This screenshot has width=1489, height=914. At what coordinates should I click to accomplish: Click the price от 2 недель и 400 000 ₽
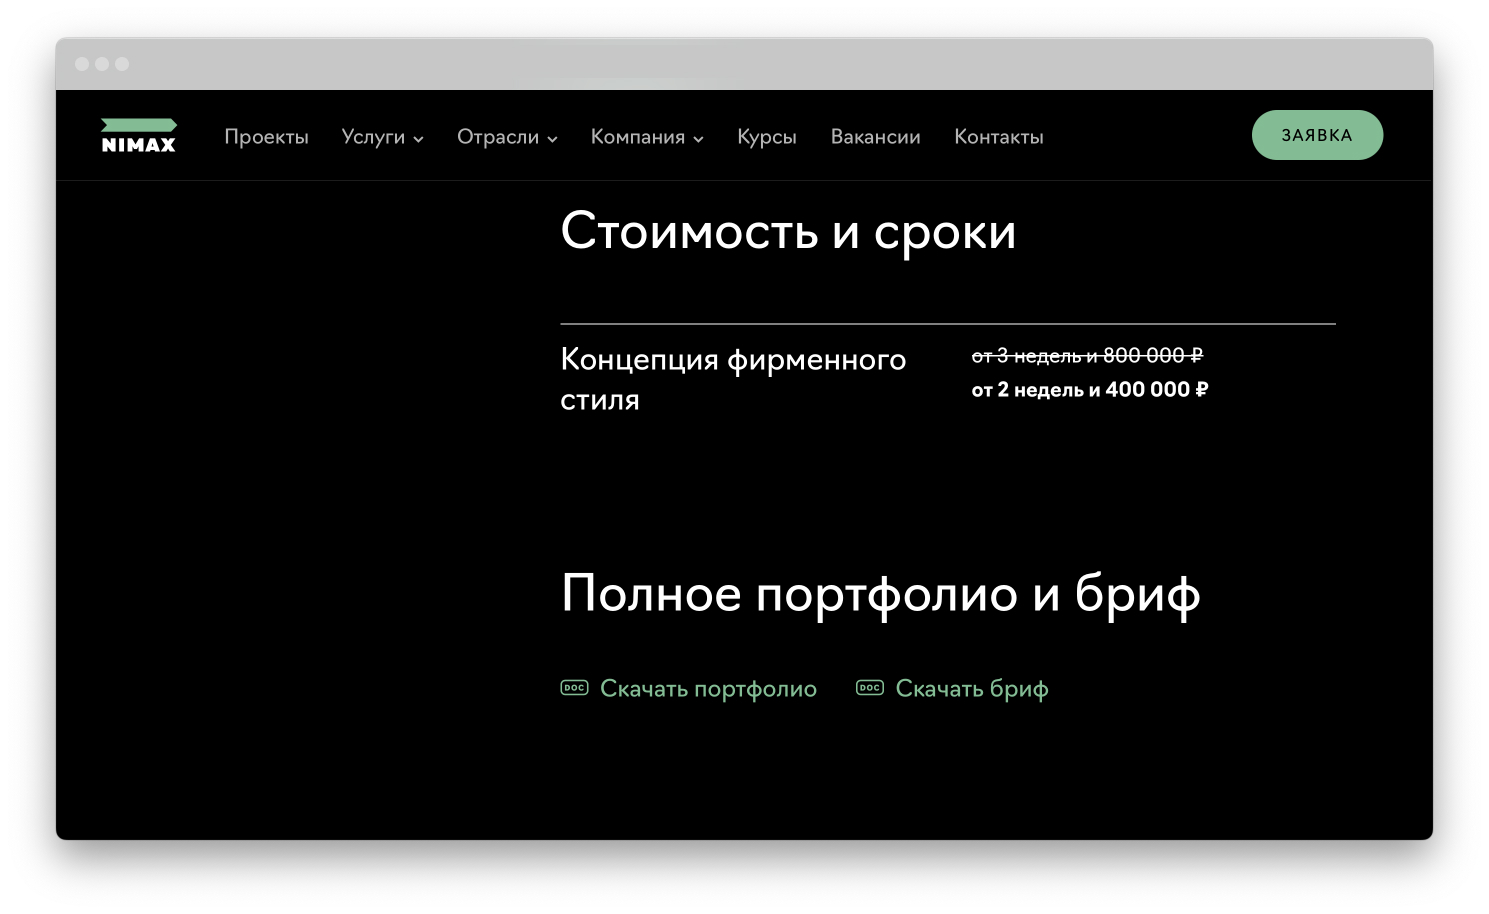coord(1089,390)
